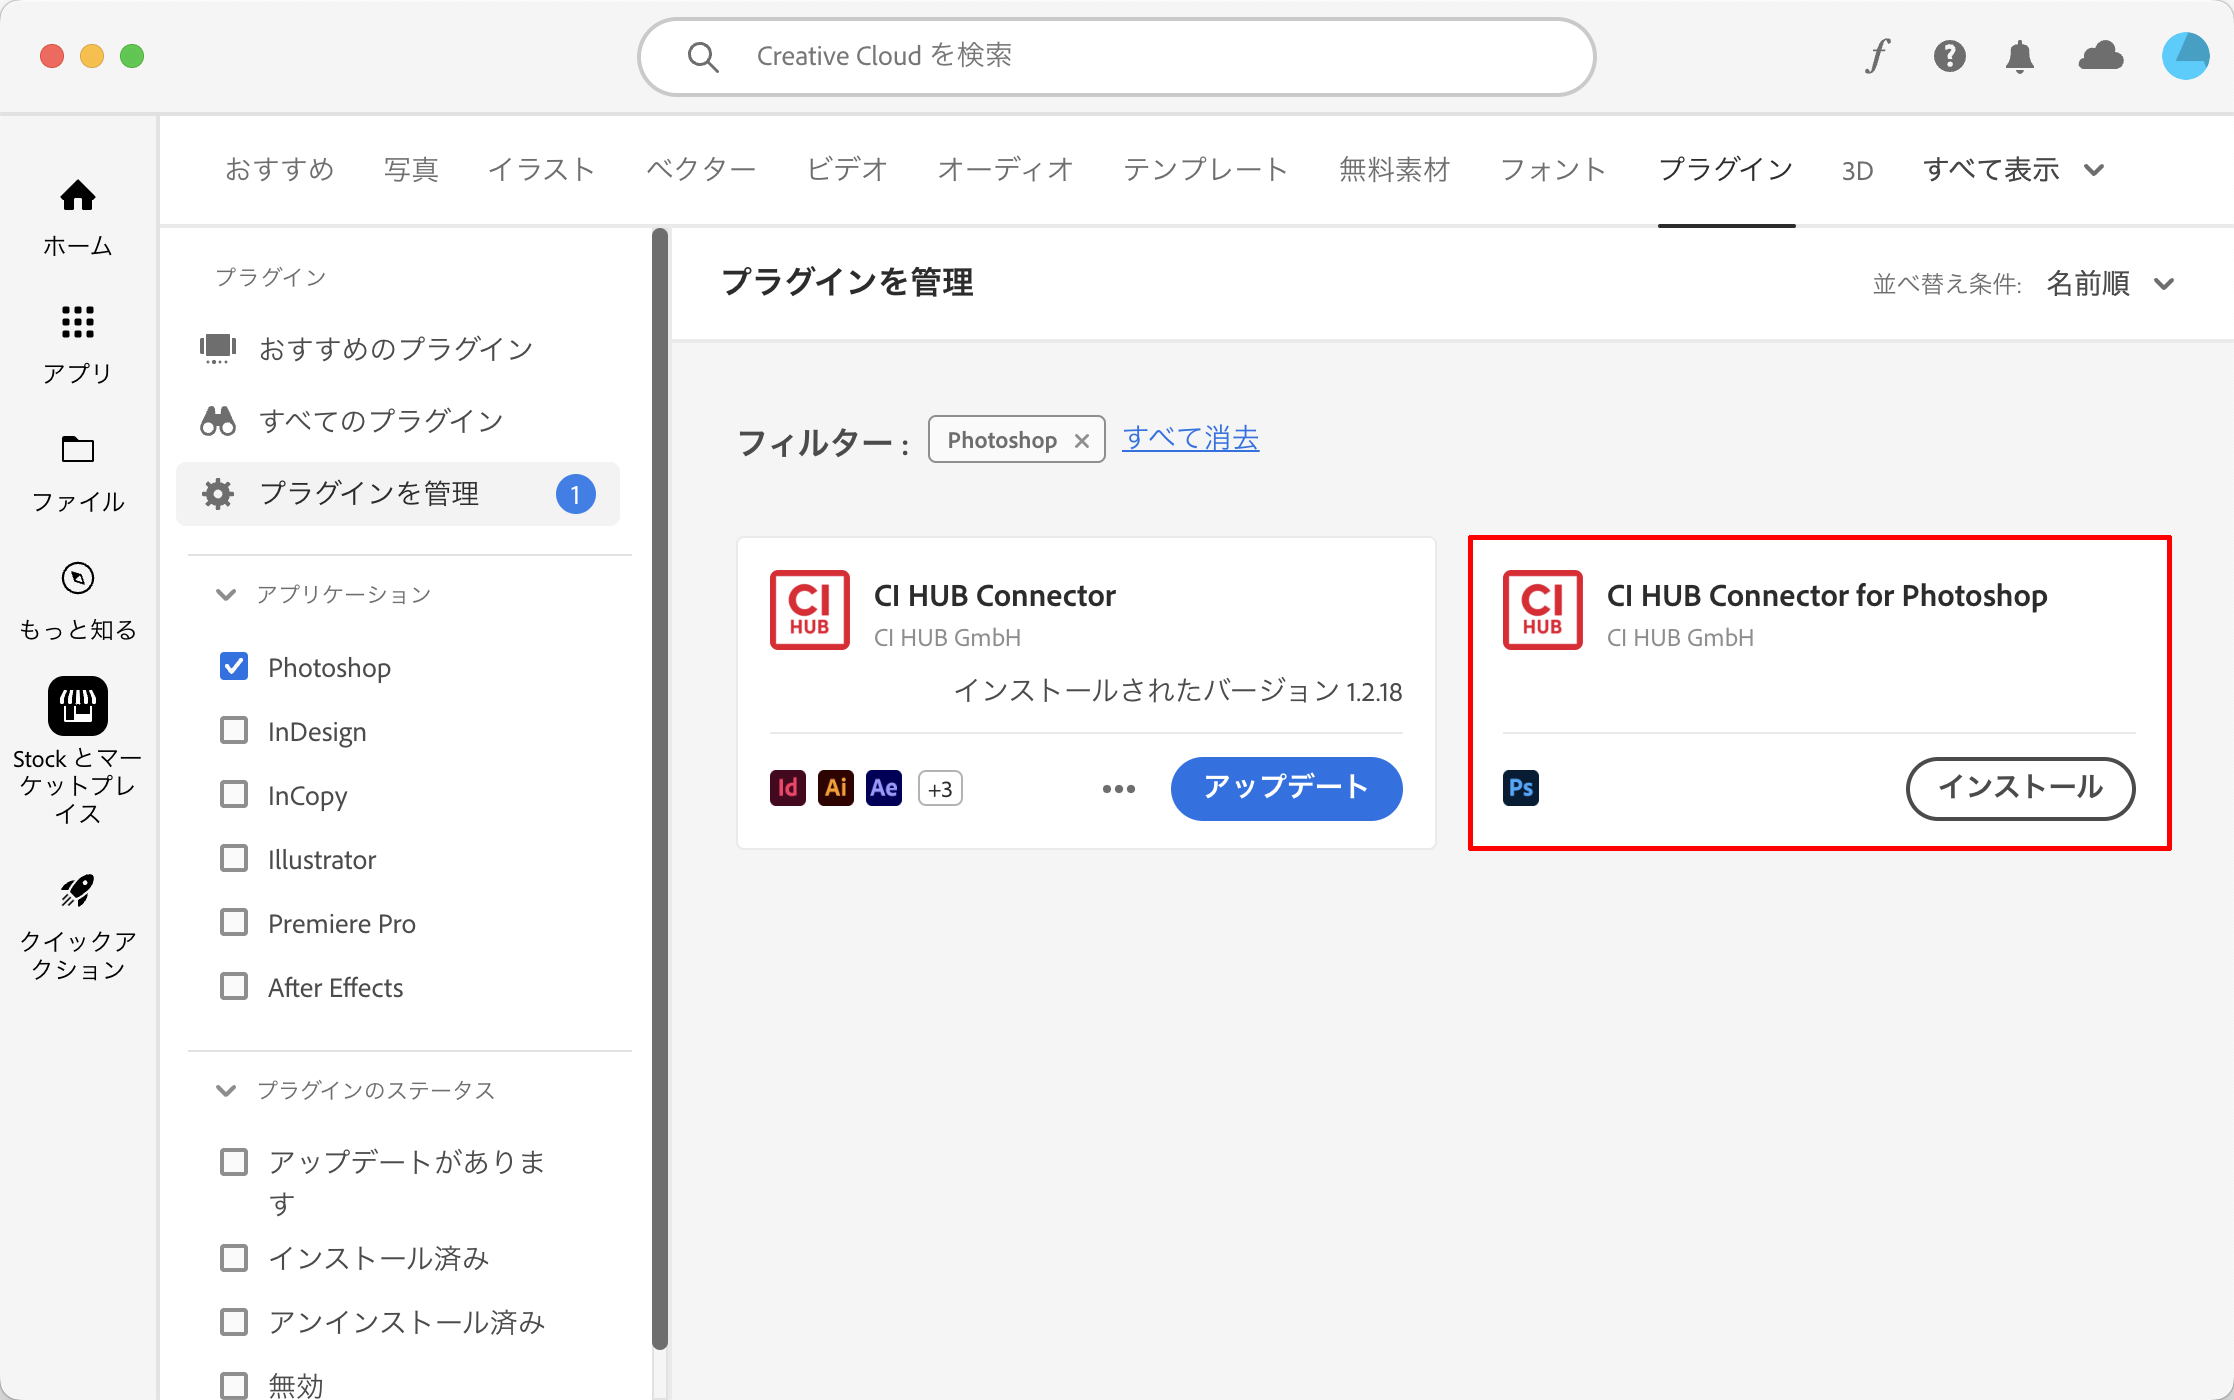Uncheck the Photoshop filter checkbox
This screenshot has height=1400, width=2234.
coord(234,667)
